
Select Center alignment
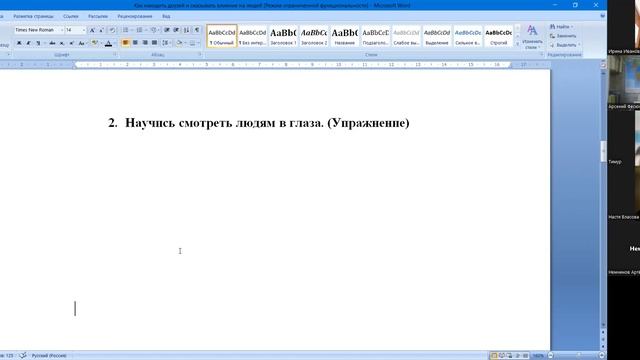point(135,43)
